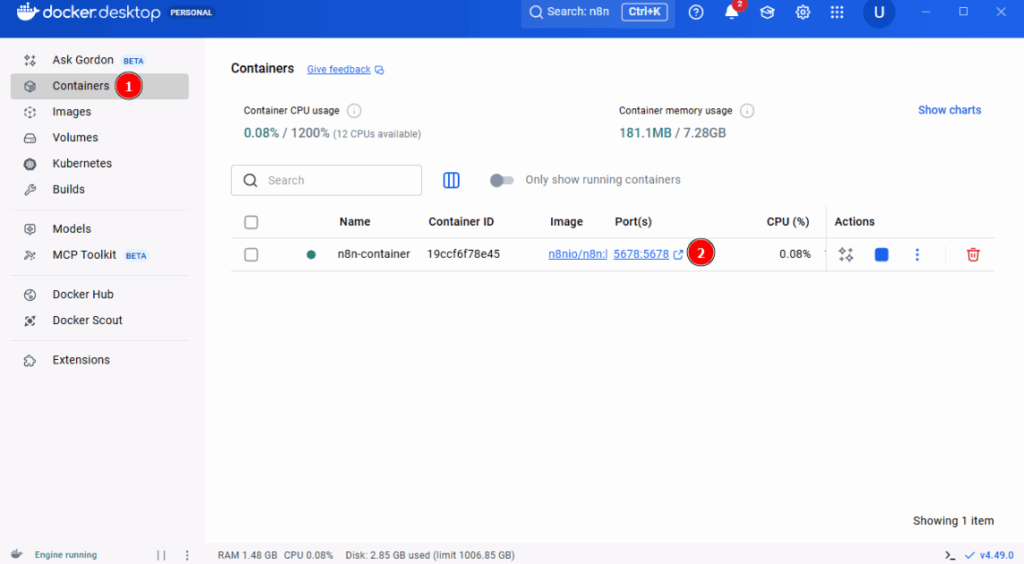The image size is (1024, 564).
Task: Click Show charts link
Action: click(949, 110)
